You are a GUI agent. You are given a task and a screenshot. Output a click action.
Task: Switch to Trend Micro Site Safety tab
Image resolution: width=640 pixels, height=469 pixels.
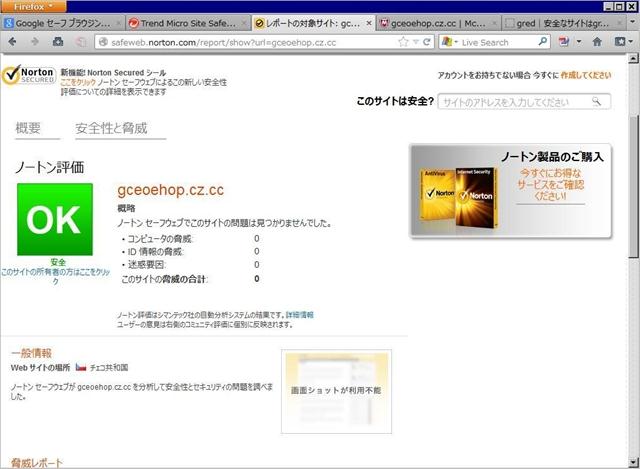click(188, 23)
